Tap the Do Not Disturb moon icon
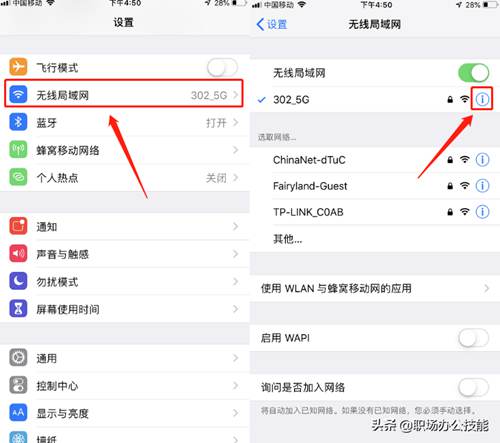 point(18,281)
